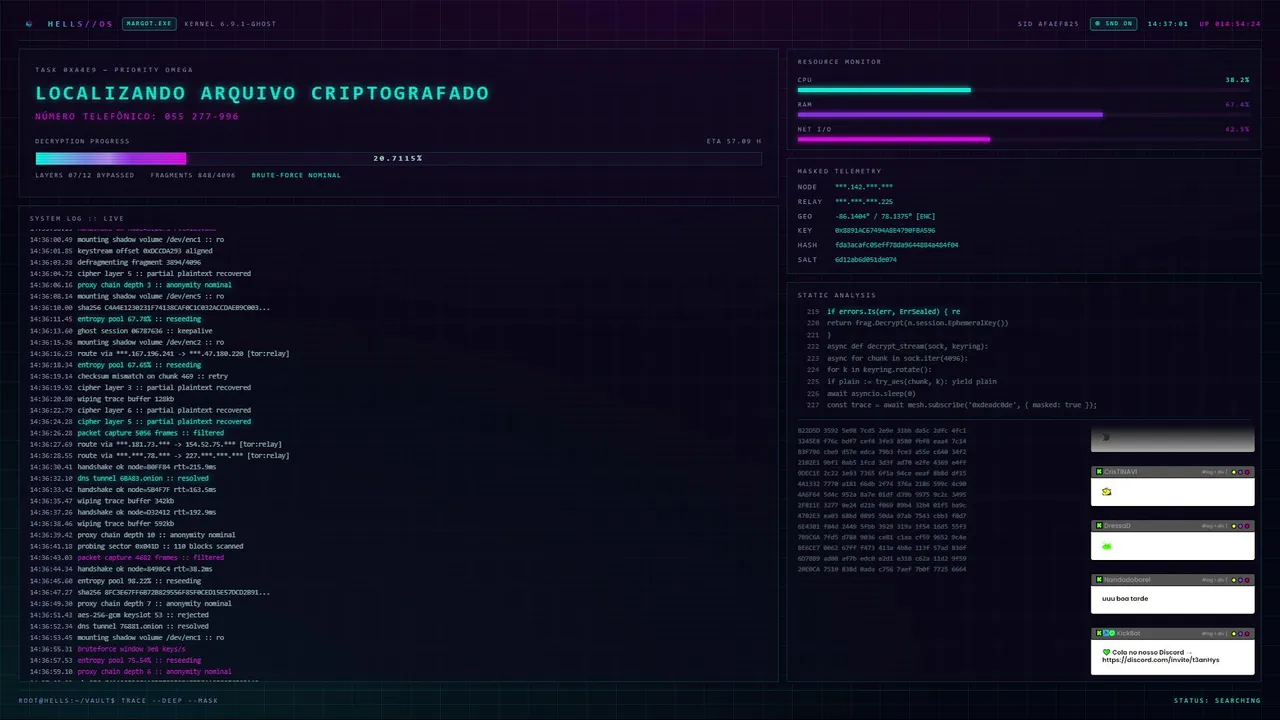Click code line 222 async def decrypt_stream
The image size is (1280, 720).
pos(907,346)
